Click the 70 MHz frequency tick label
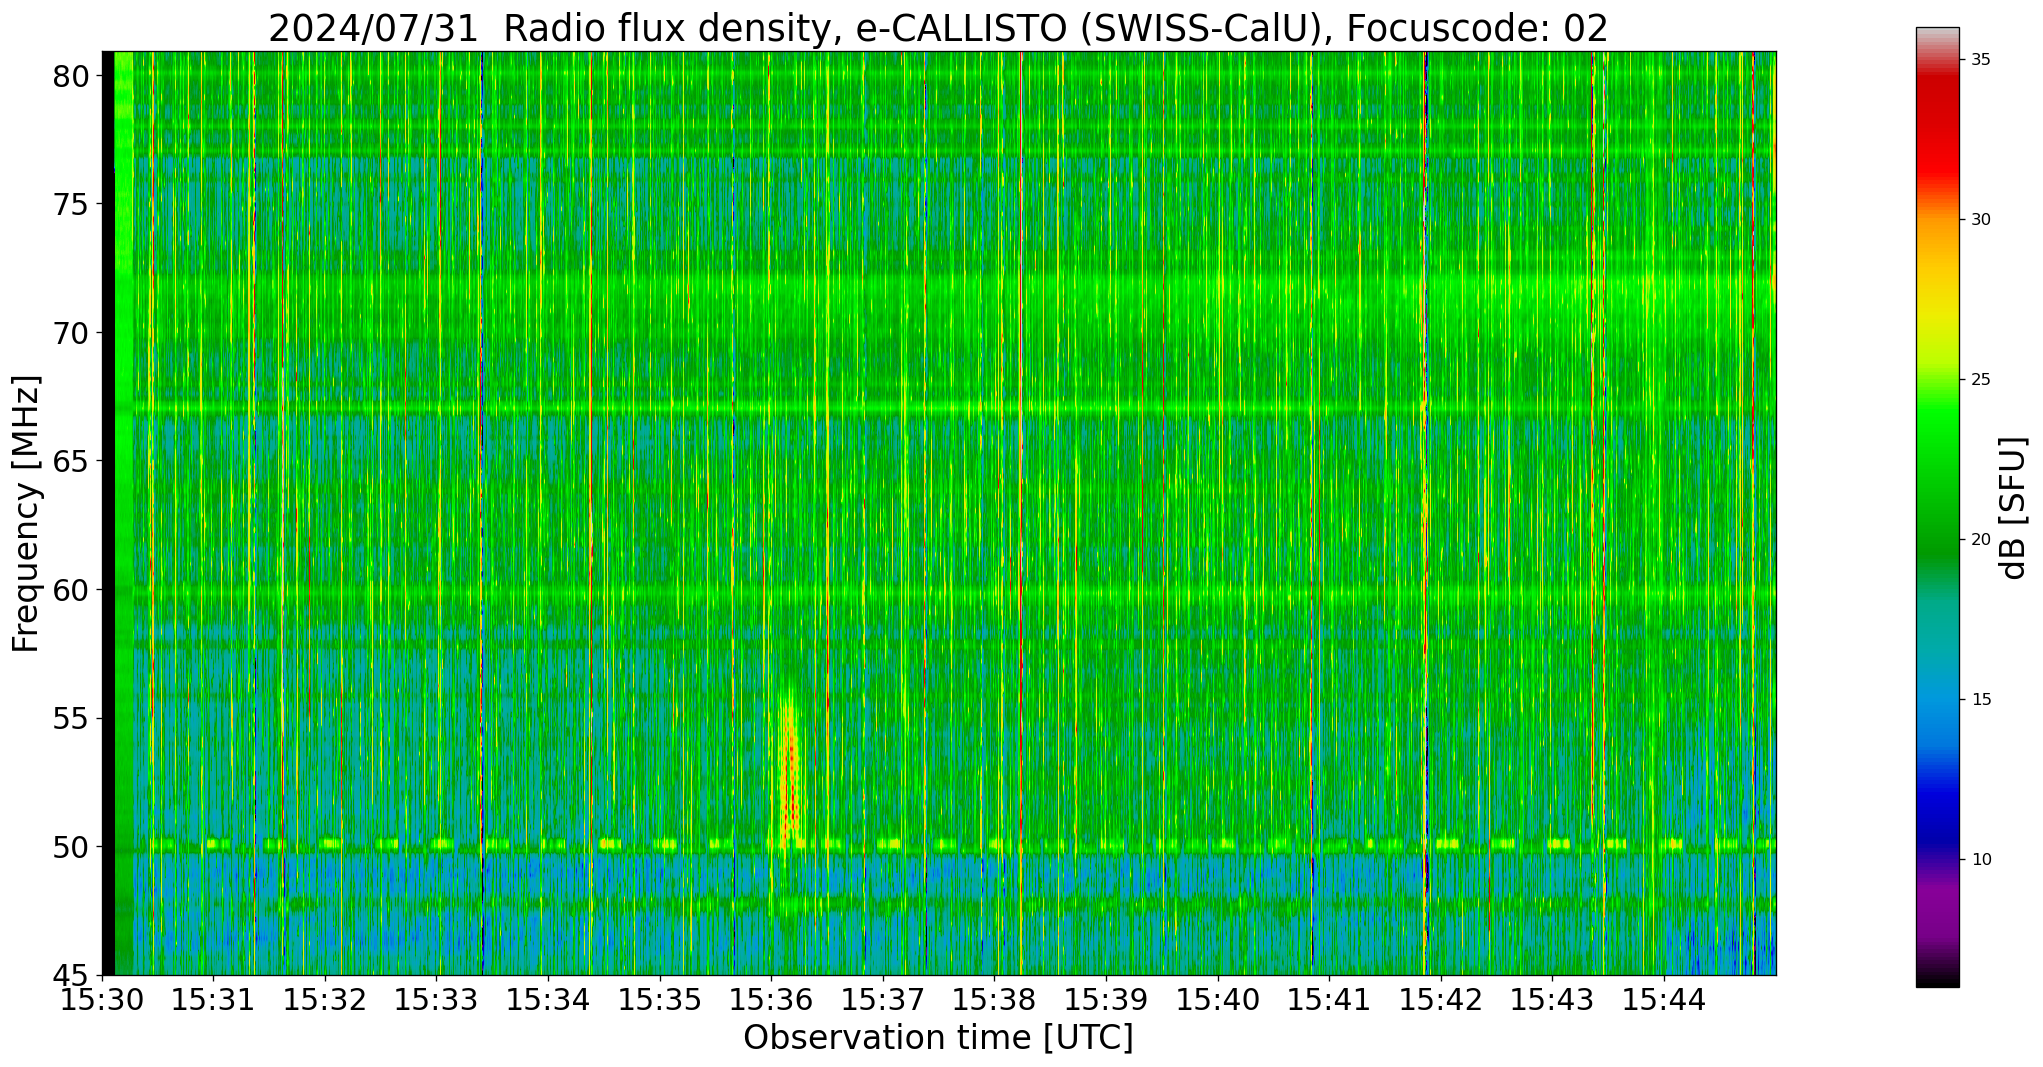 [70, 333]
